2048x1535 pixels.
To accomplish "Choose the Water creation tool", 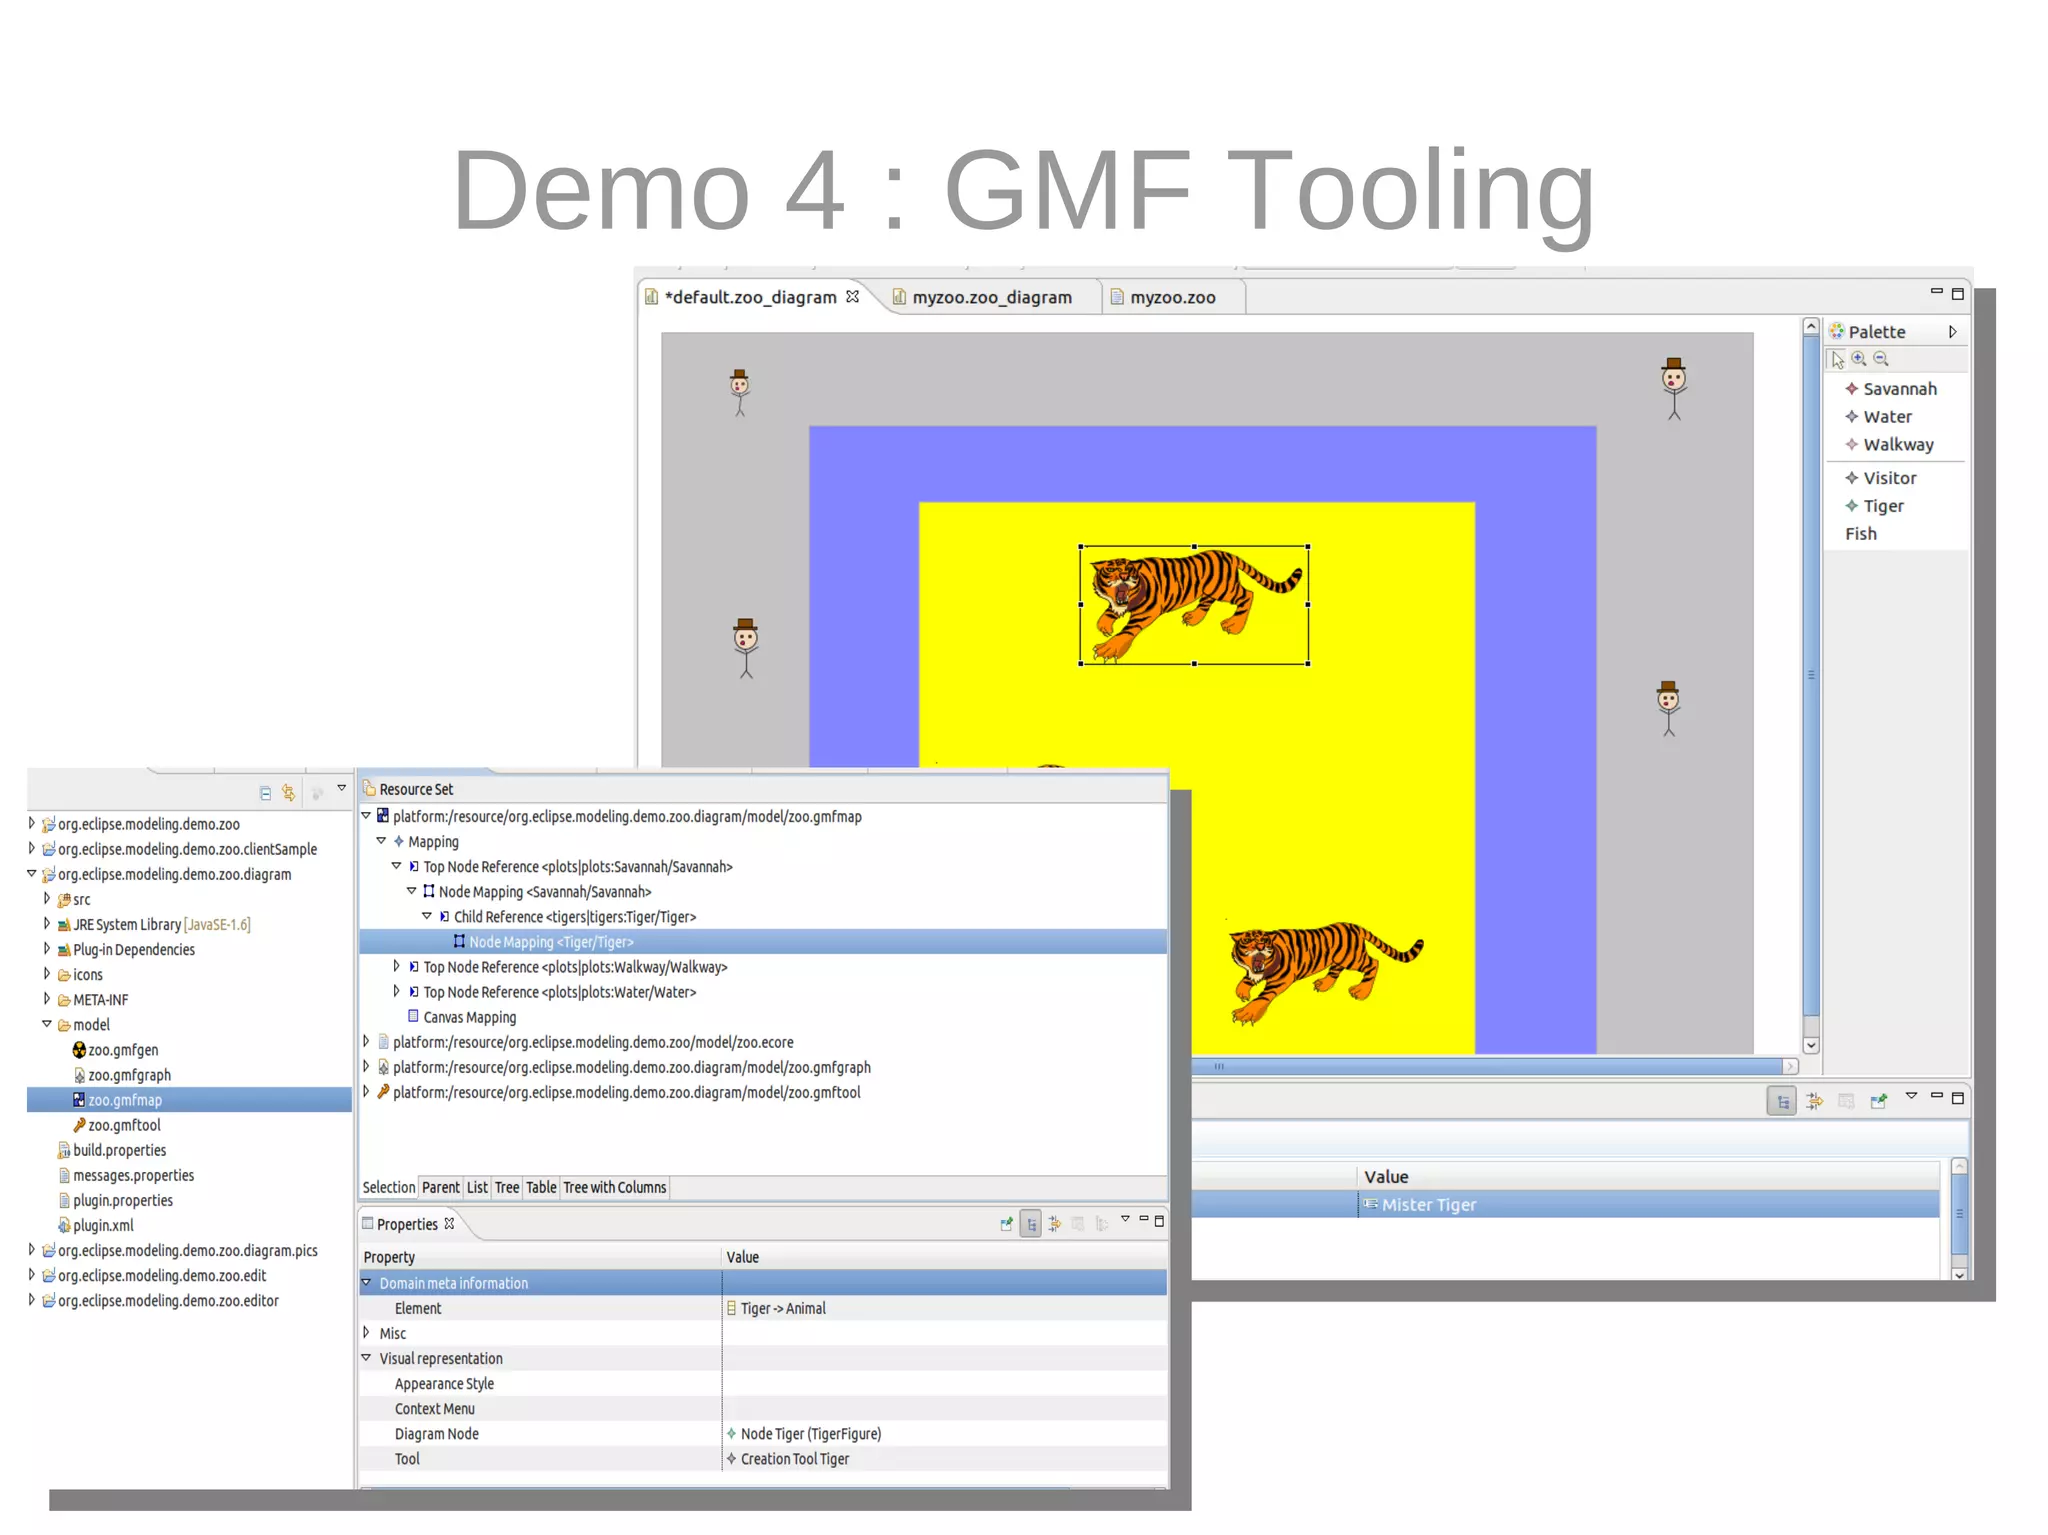I will (1879, 417).
